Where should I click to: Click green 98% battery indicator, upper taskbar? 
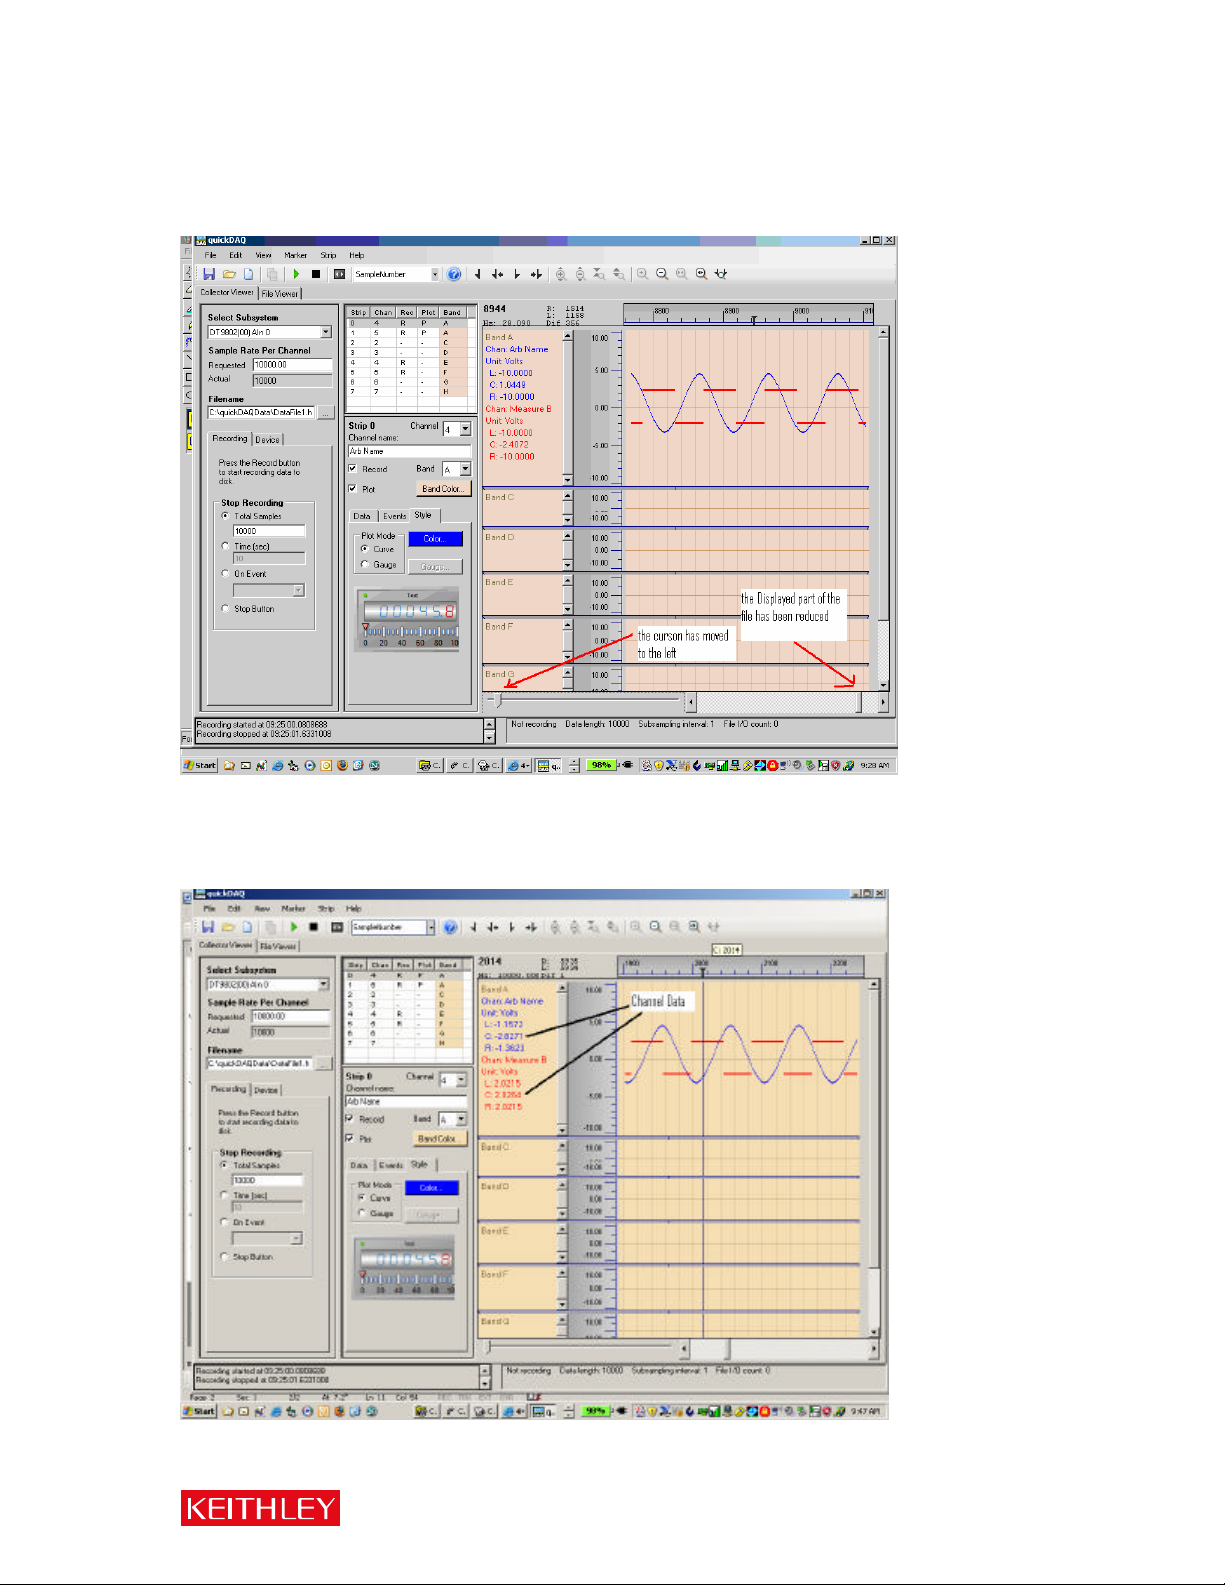pyautogui.click(x=601, y=765)
